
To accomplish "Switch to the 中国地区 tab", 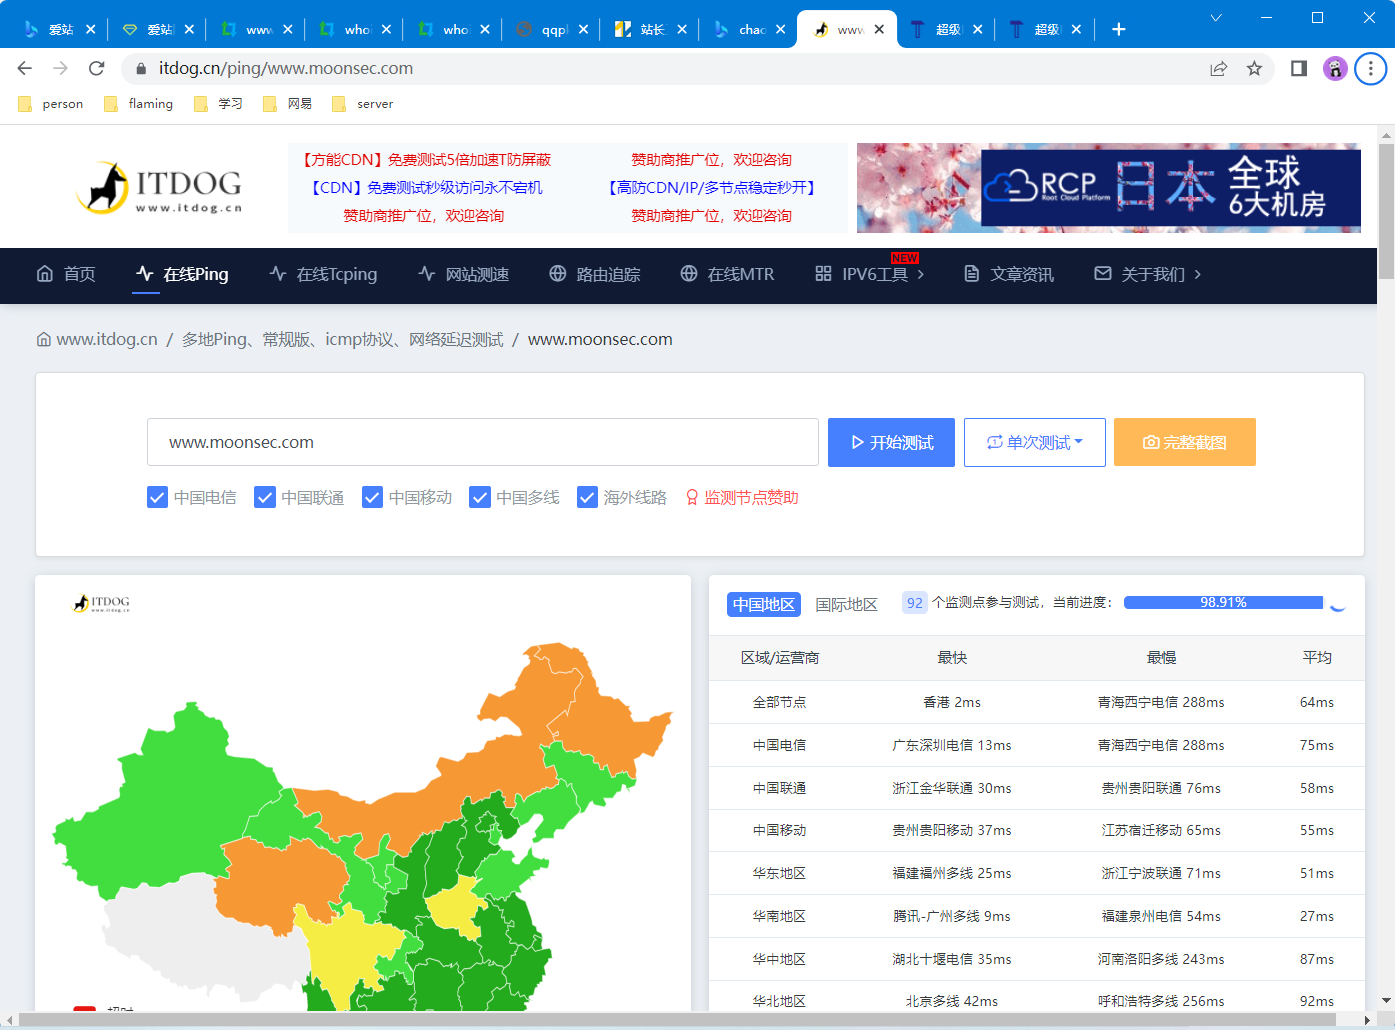I will tap(764, 604).
